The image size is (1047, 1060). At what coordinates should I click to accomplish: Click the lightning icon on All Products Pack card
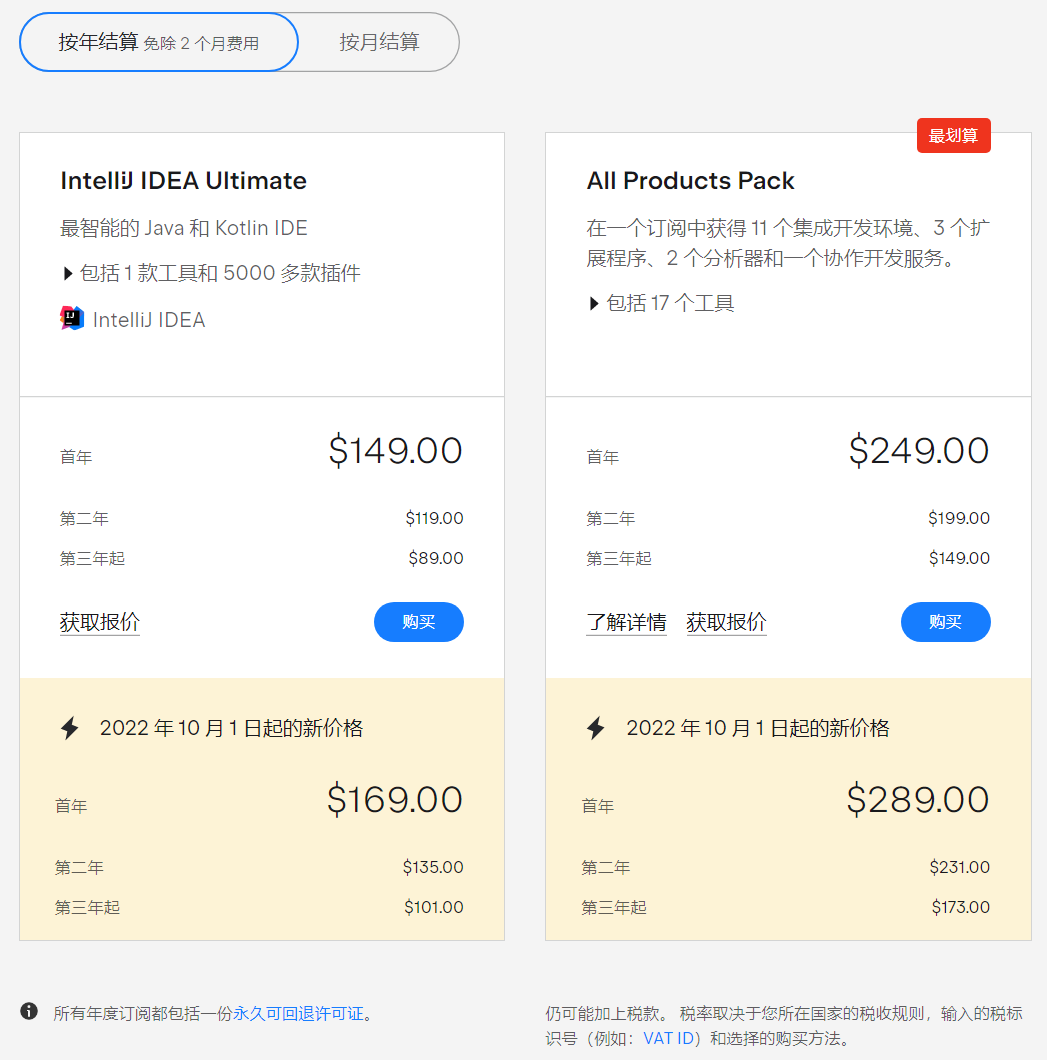(x=595, y=728)
